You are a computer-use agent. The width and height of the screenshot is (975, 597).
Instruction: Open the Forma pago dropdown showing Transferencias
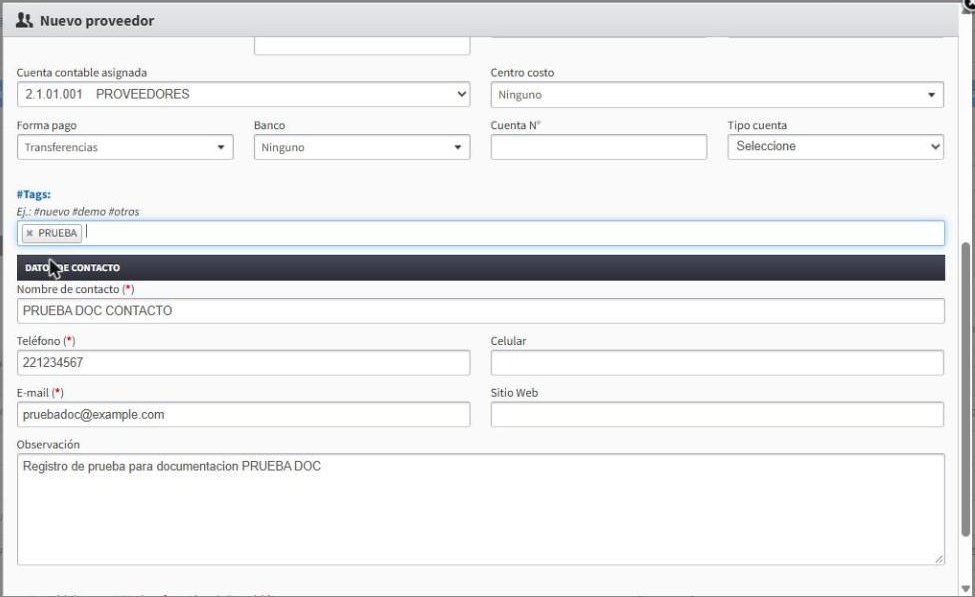[x=125, y=147]
